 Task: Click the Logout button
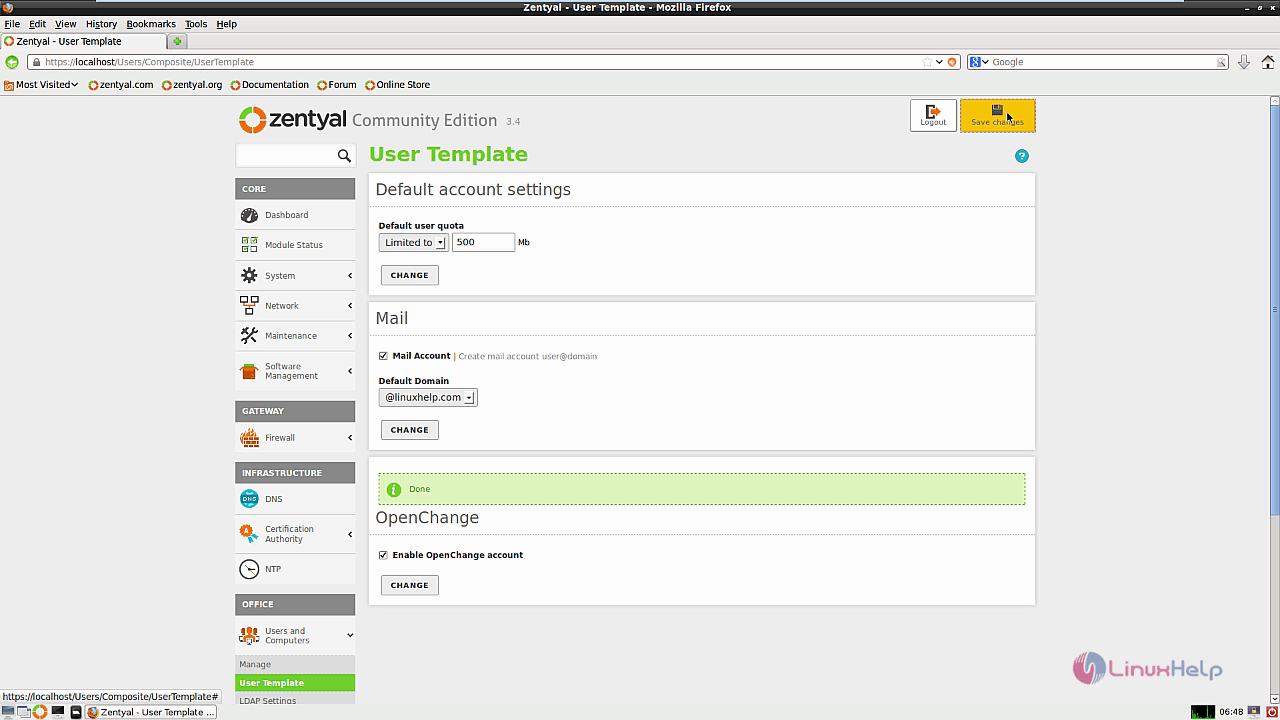coord(933,115)
